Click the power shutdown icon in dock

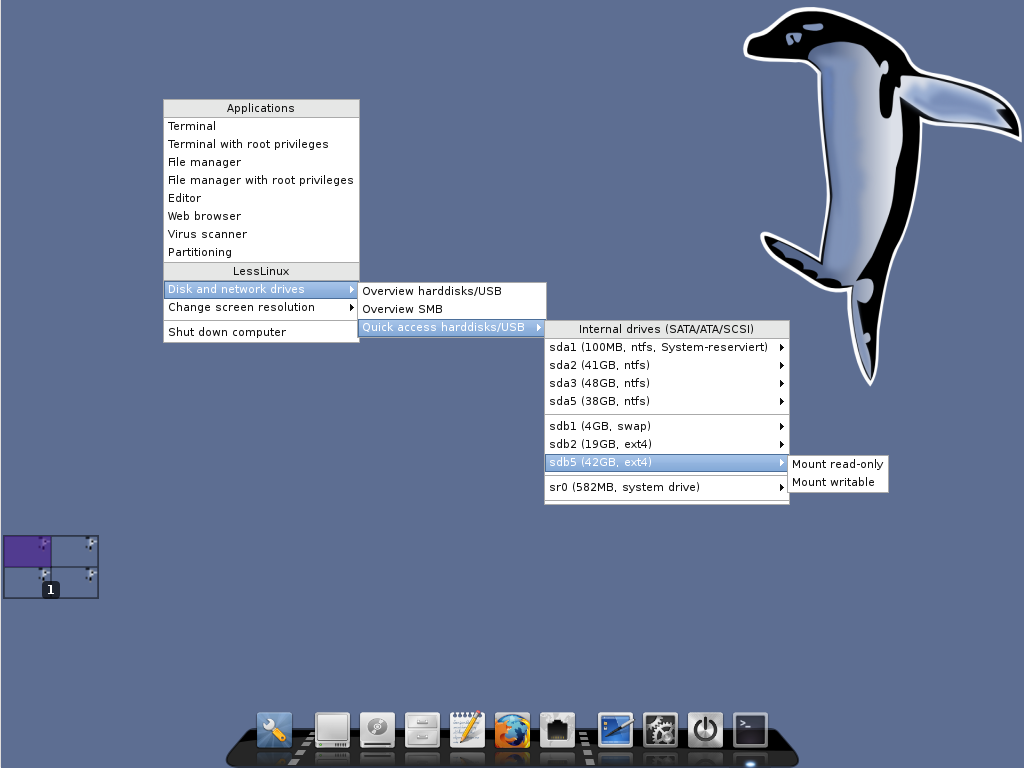(705, 730)
